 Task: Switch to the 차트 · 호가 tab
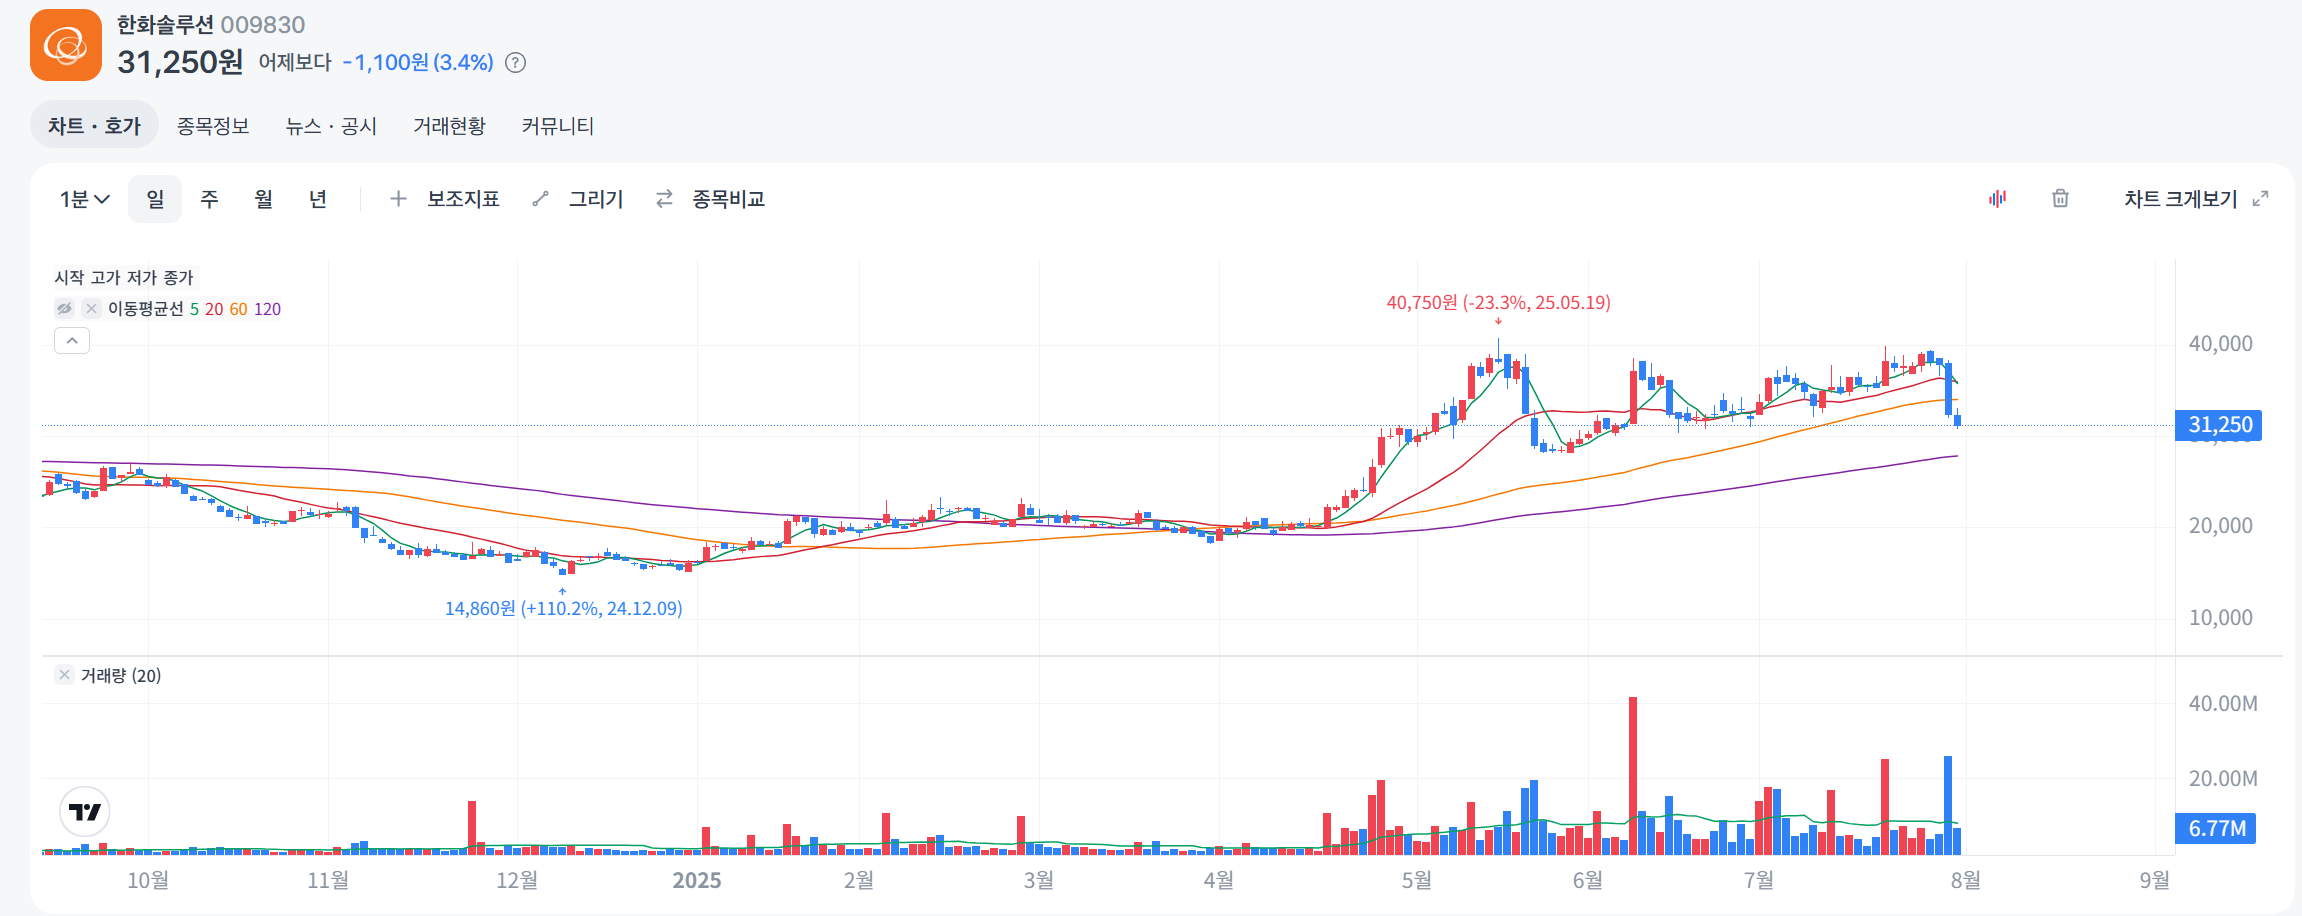pos(94,126)
